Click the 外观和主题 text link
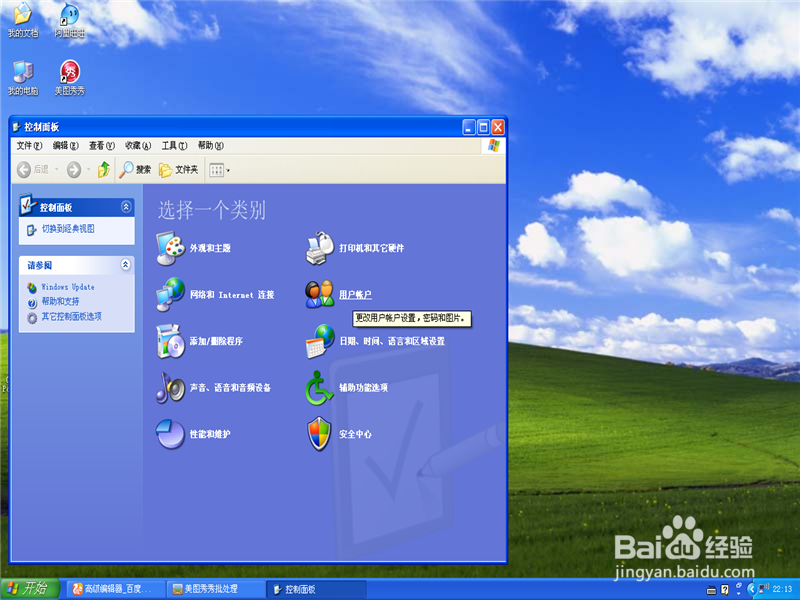800x600 pixels. 210,248
